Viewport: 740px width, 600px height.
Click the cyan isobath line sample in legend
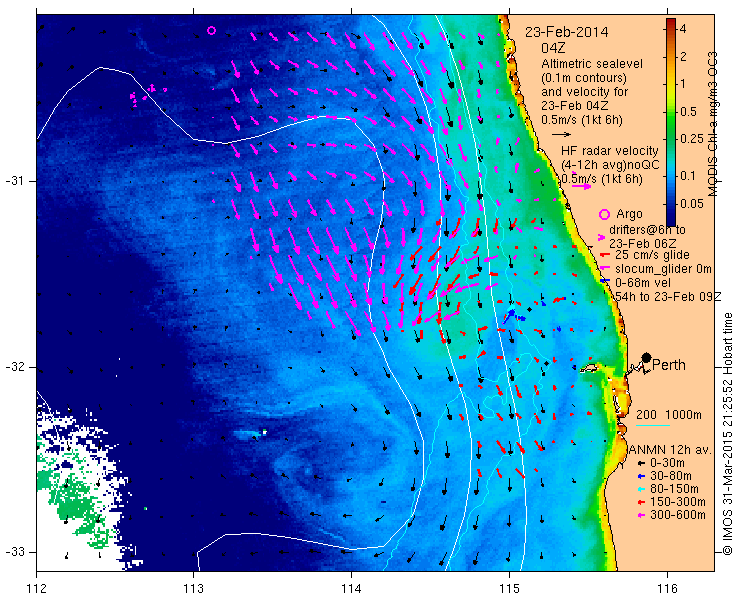653,426
